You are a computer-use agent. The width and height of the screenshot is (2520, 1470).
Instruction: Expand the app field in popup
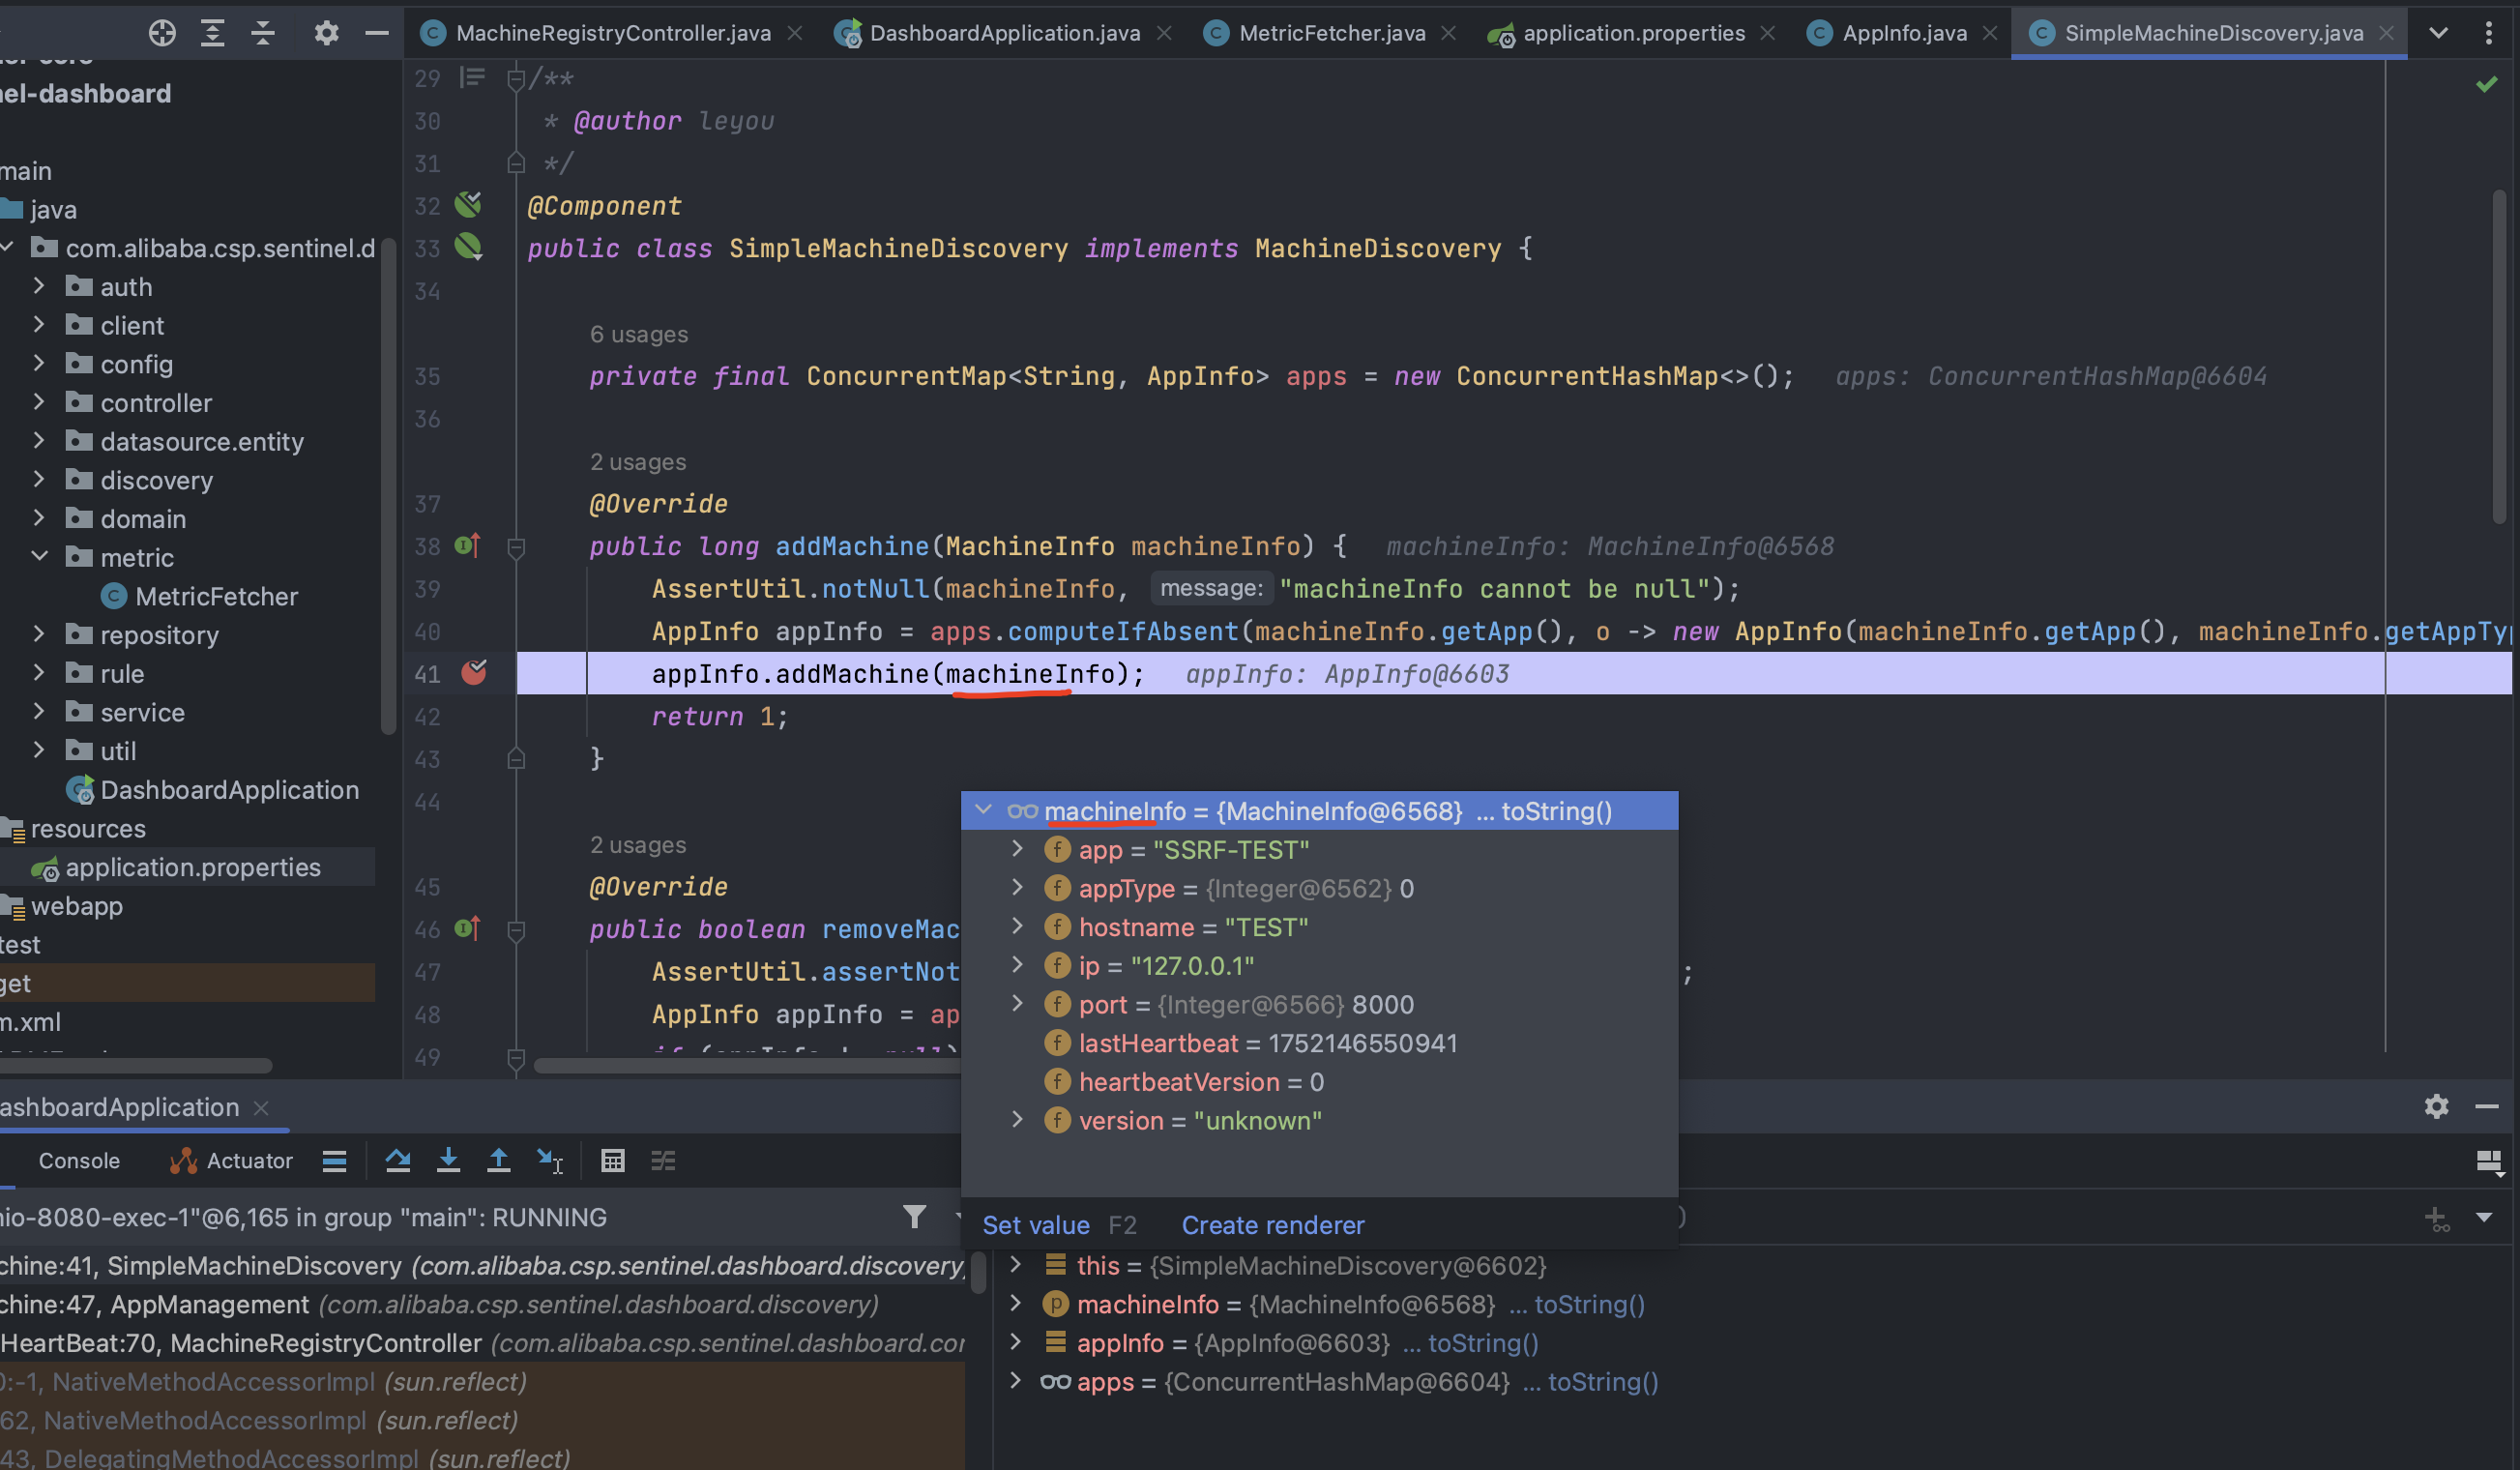[x=1017, y=849]
